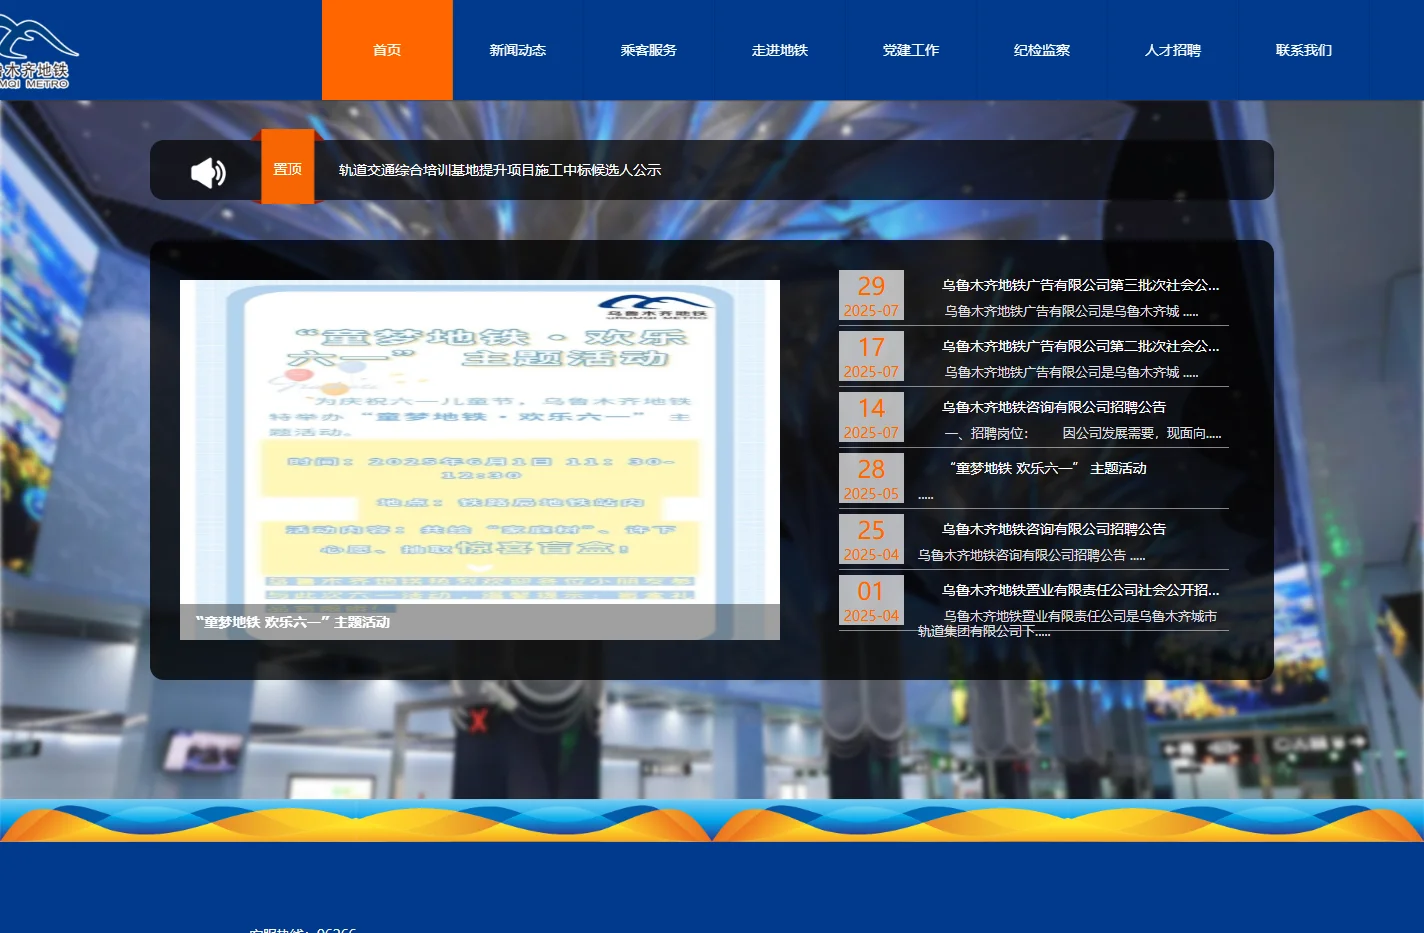
Task: Click the 29 2025-07 date badge
Action: (871, 295)
